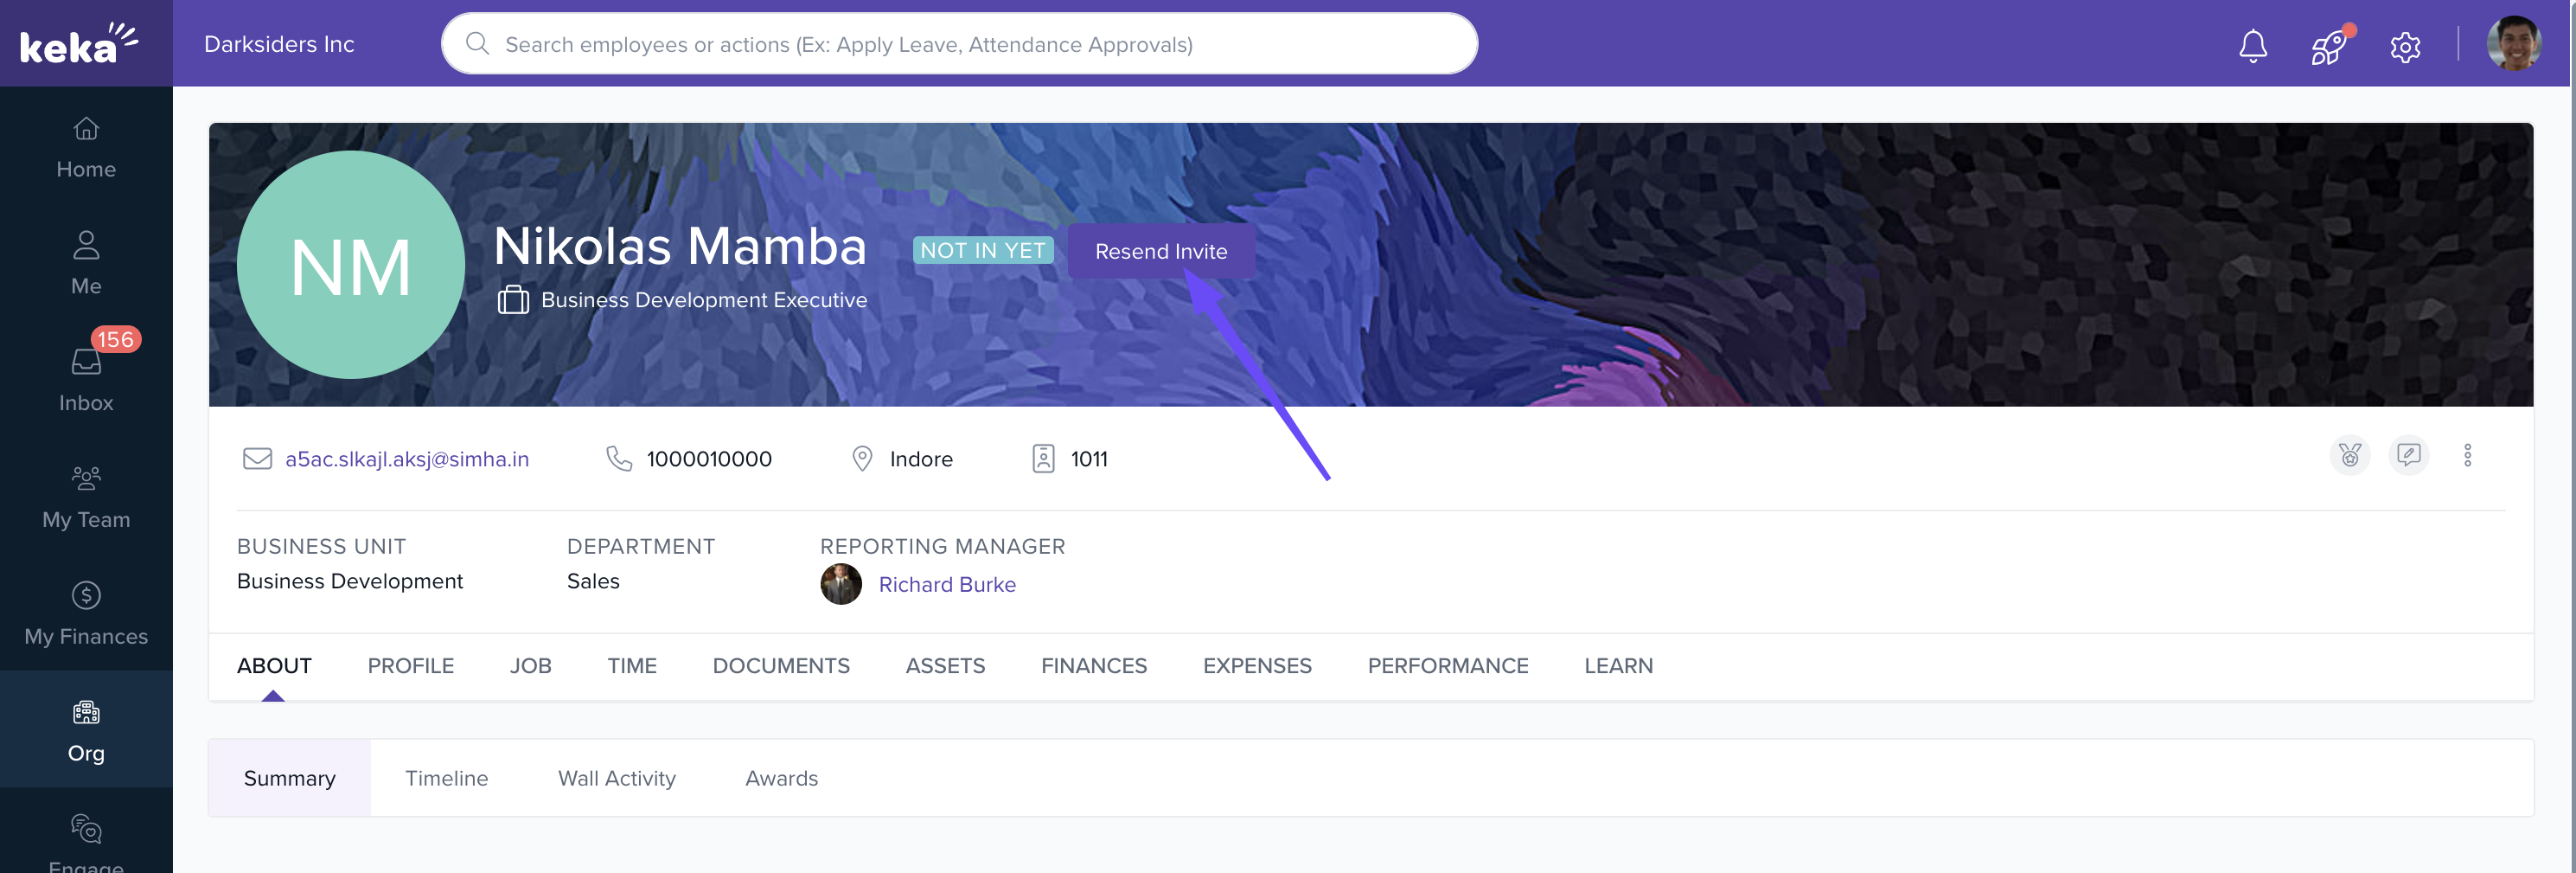Open My Finances section
The width and height of the screenshot is (2576, 873).
[x=86, y=613]
